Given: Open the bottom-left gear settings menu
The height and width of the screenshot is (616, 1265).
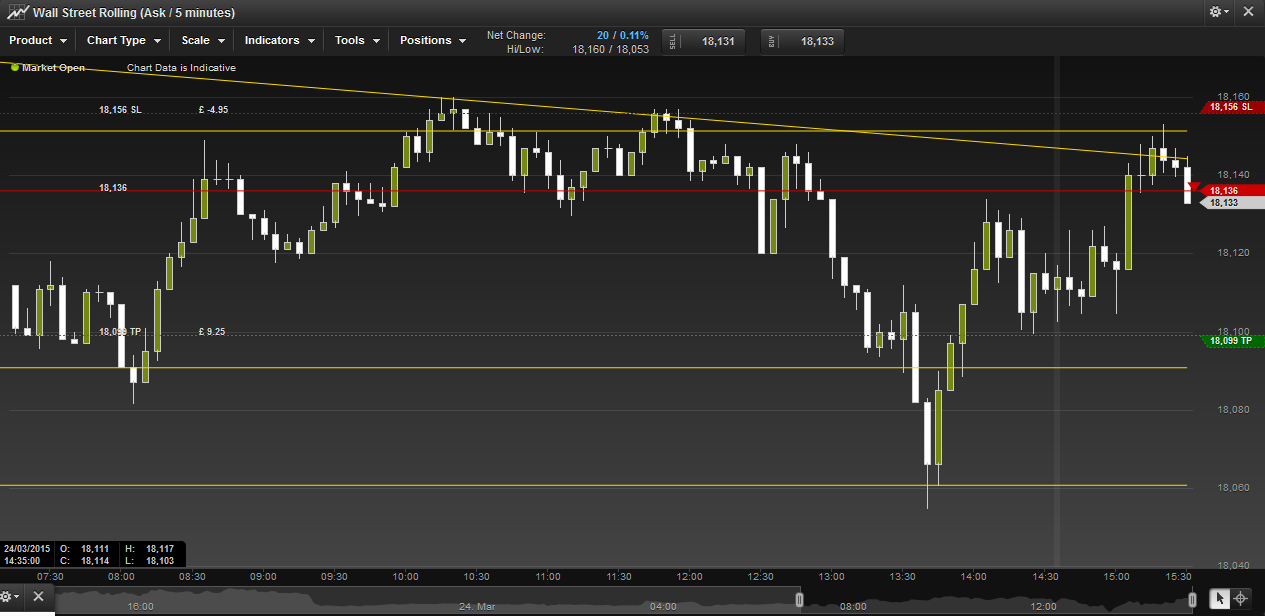Looking at the screenshot, I should pos(9,597).
